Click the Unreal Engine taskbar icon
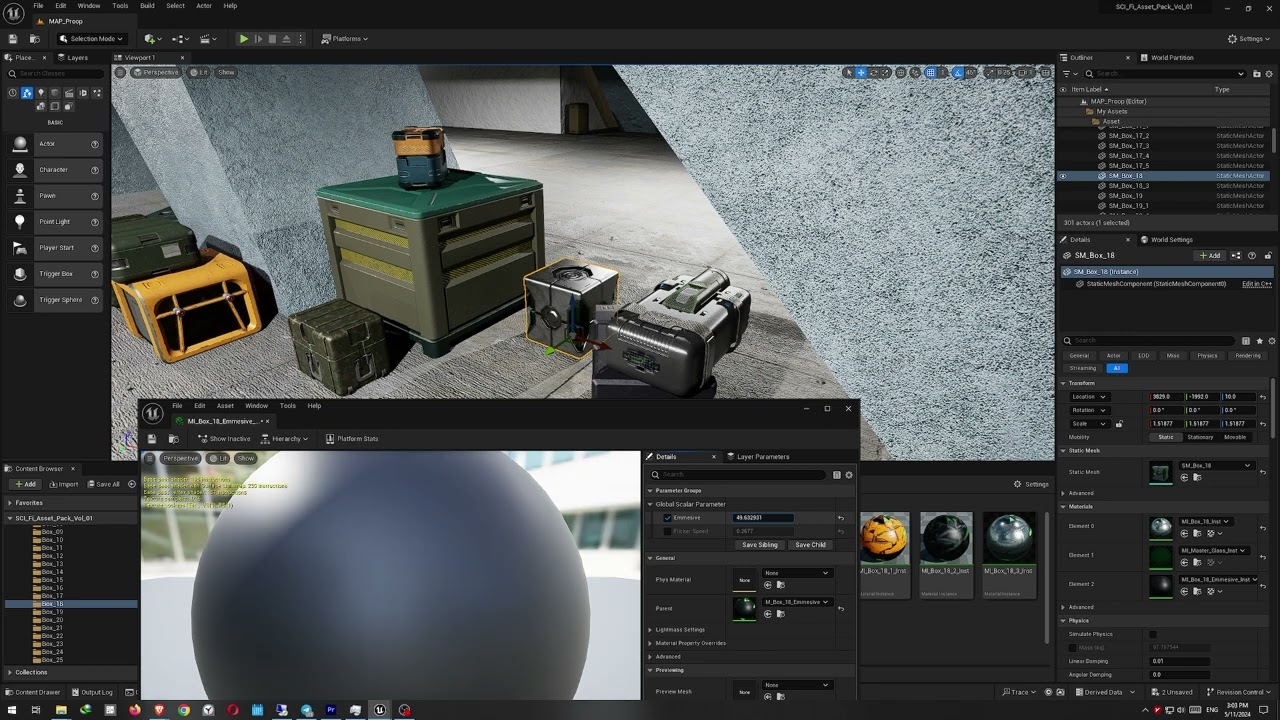 [x=380, y=710]
